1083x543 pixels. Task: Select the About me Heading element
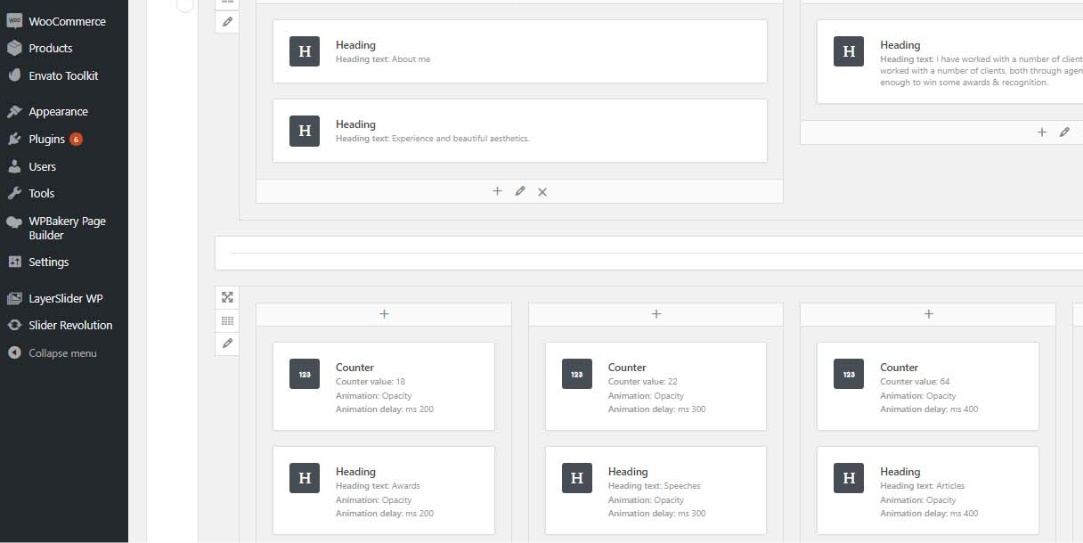520,52
